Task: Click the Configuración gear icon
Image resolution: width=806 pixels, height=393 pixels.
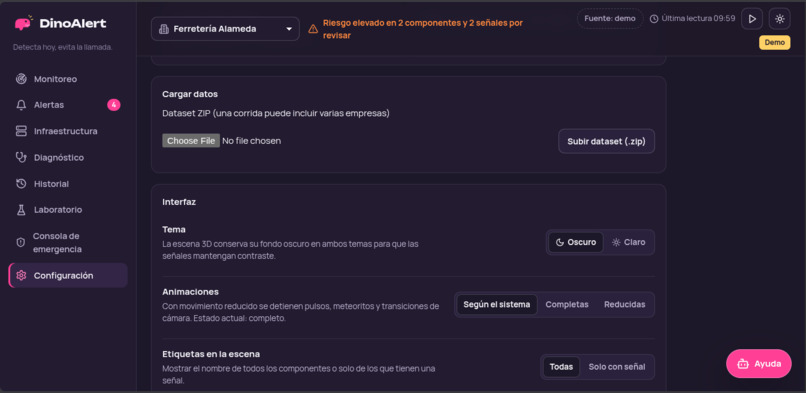Action: [21, 275]
